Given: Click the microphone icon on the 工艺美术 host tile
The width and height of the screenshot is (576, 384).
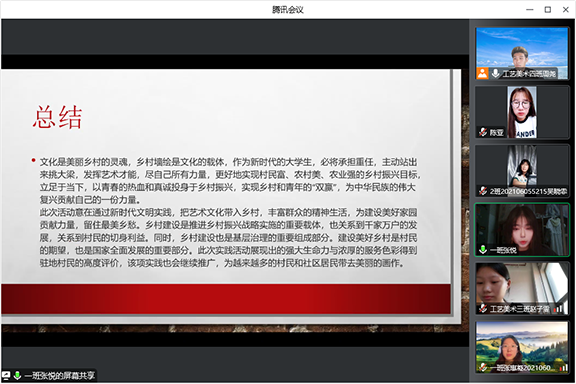Looking at the screenshot, I should 495,73.
